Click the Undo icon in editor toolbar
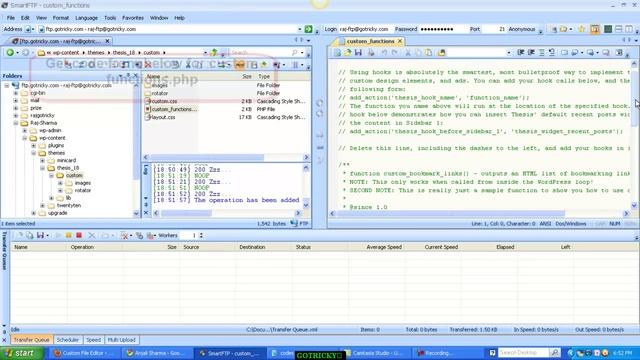The height and width of the screenshot is (360, 640). coord(384,52)
